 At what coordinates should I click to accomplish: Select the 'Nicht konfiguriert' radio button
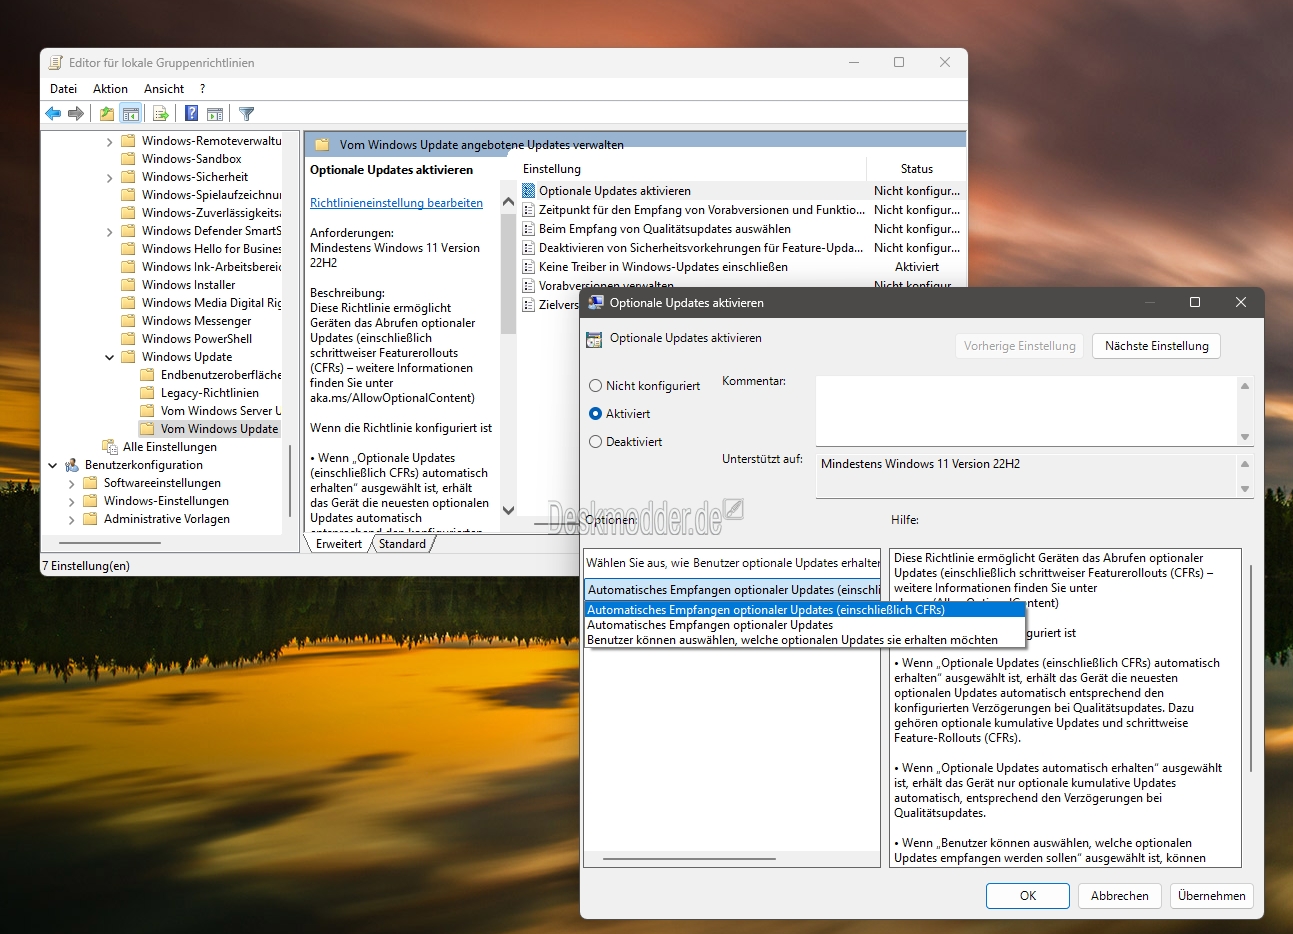pyautogui.click(x=596, y=386)
